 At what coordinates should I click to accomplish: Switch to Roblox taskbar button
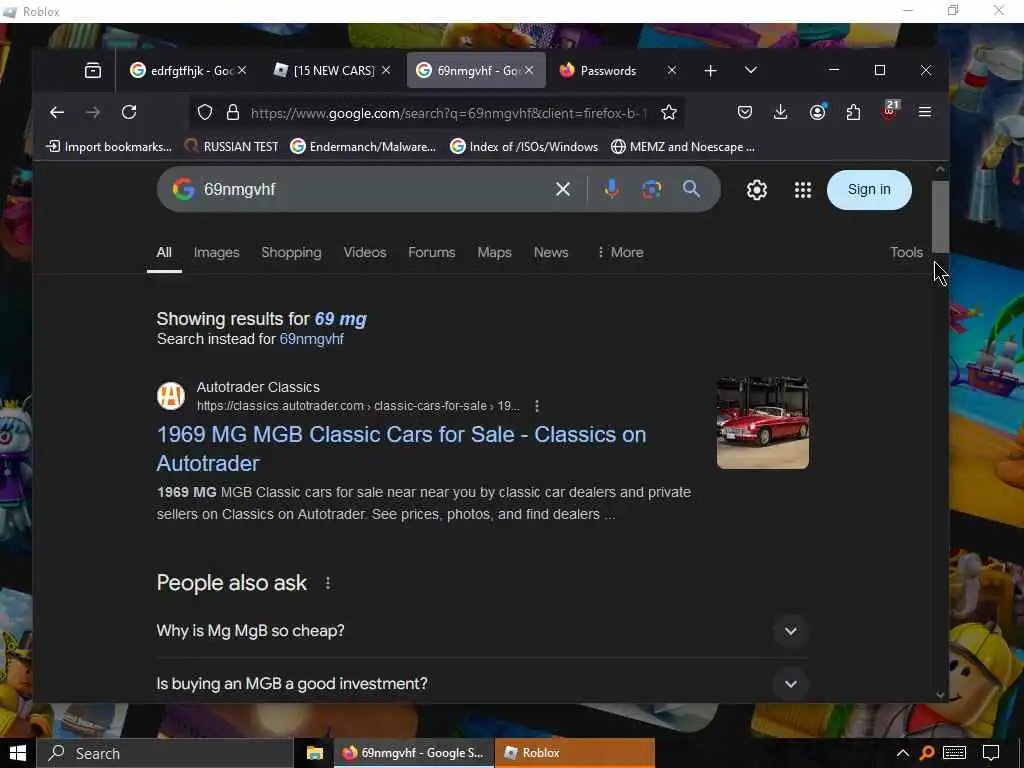[x=575, y=753]
